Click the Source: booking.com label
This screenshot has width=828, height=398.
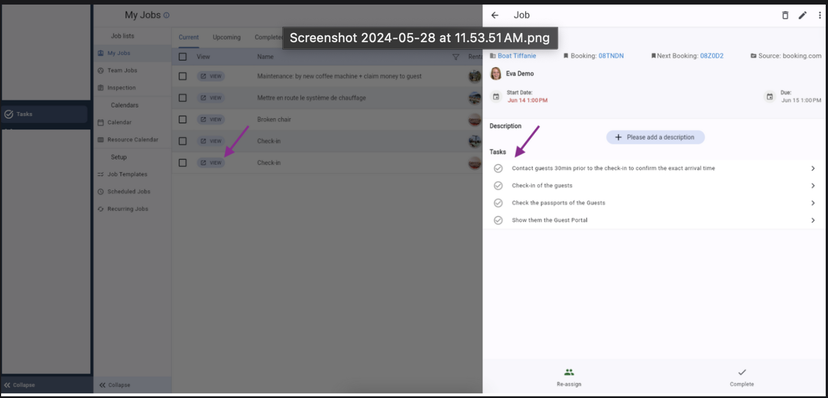tap(786, 55)
